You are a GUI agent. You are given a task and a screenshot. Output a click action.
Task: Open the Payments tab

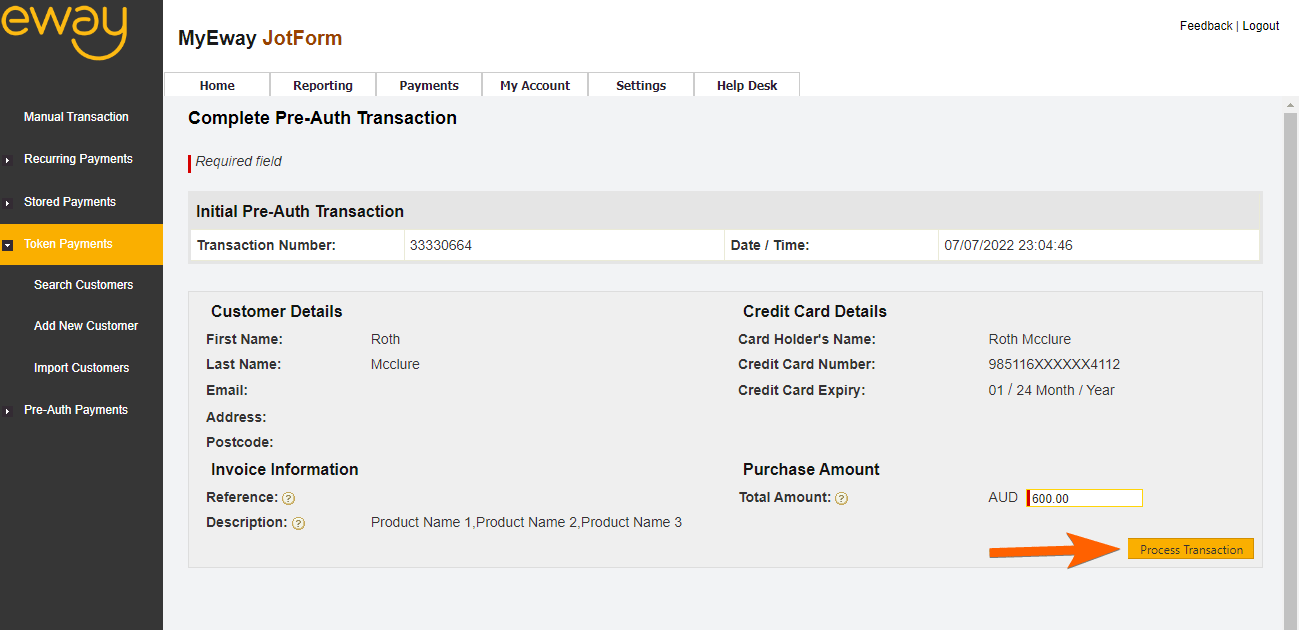coord(429,85)
